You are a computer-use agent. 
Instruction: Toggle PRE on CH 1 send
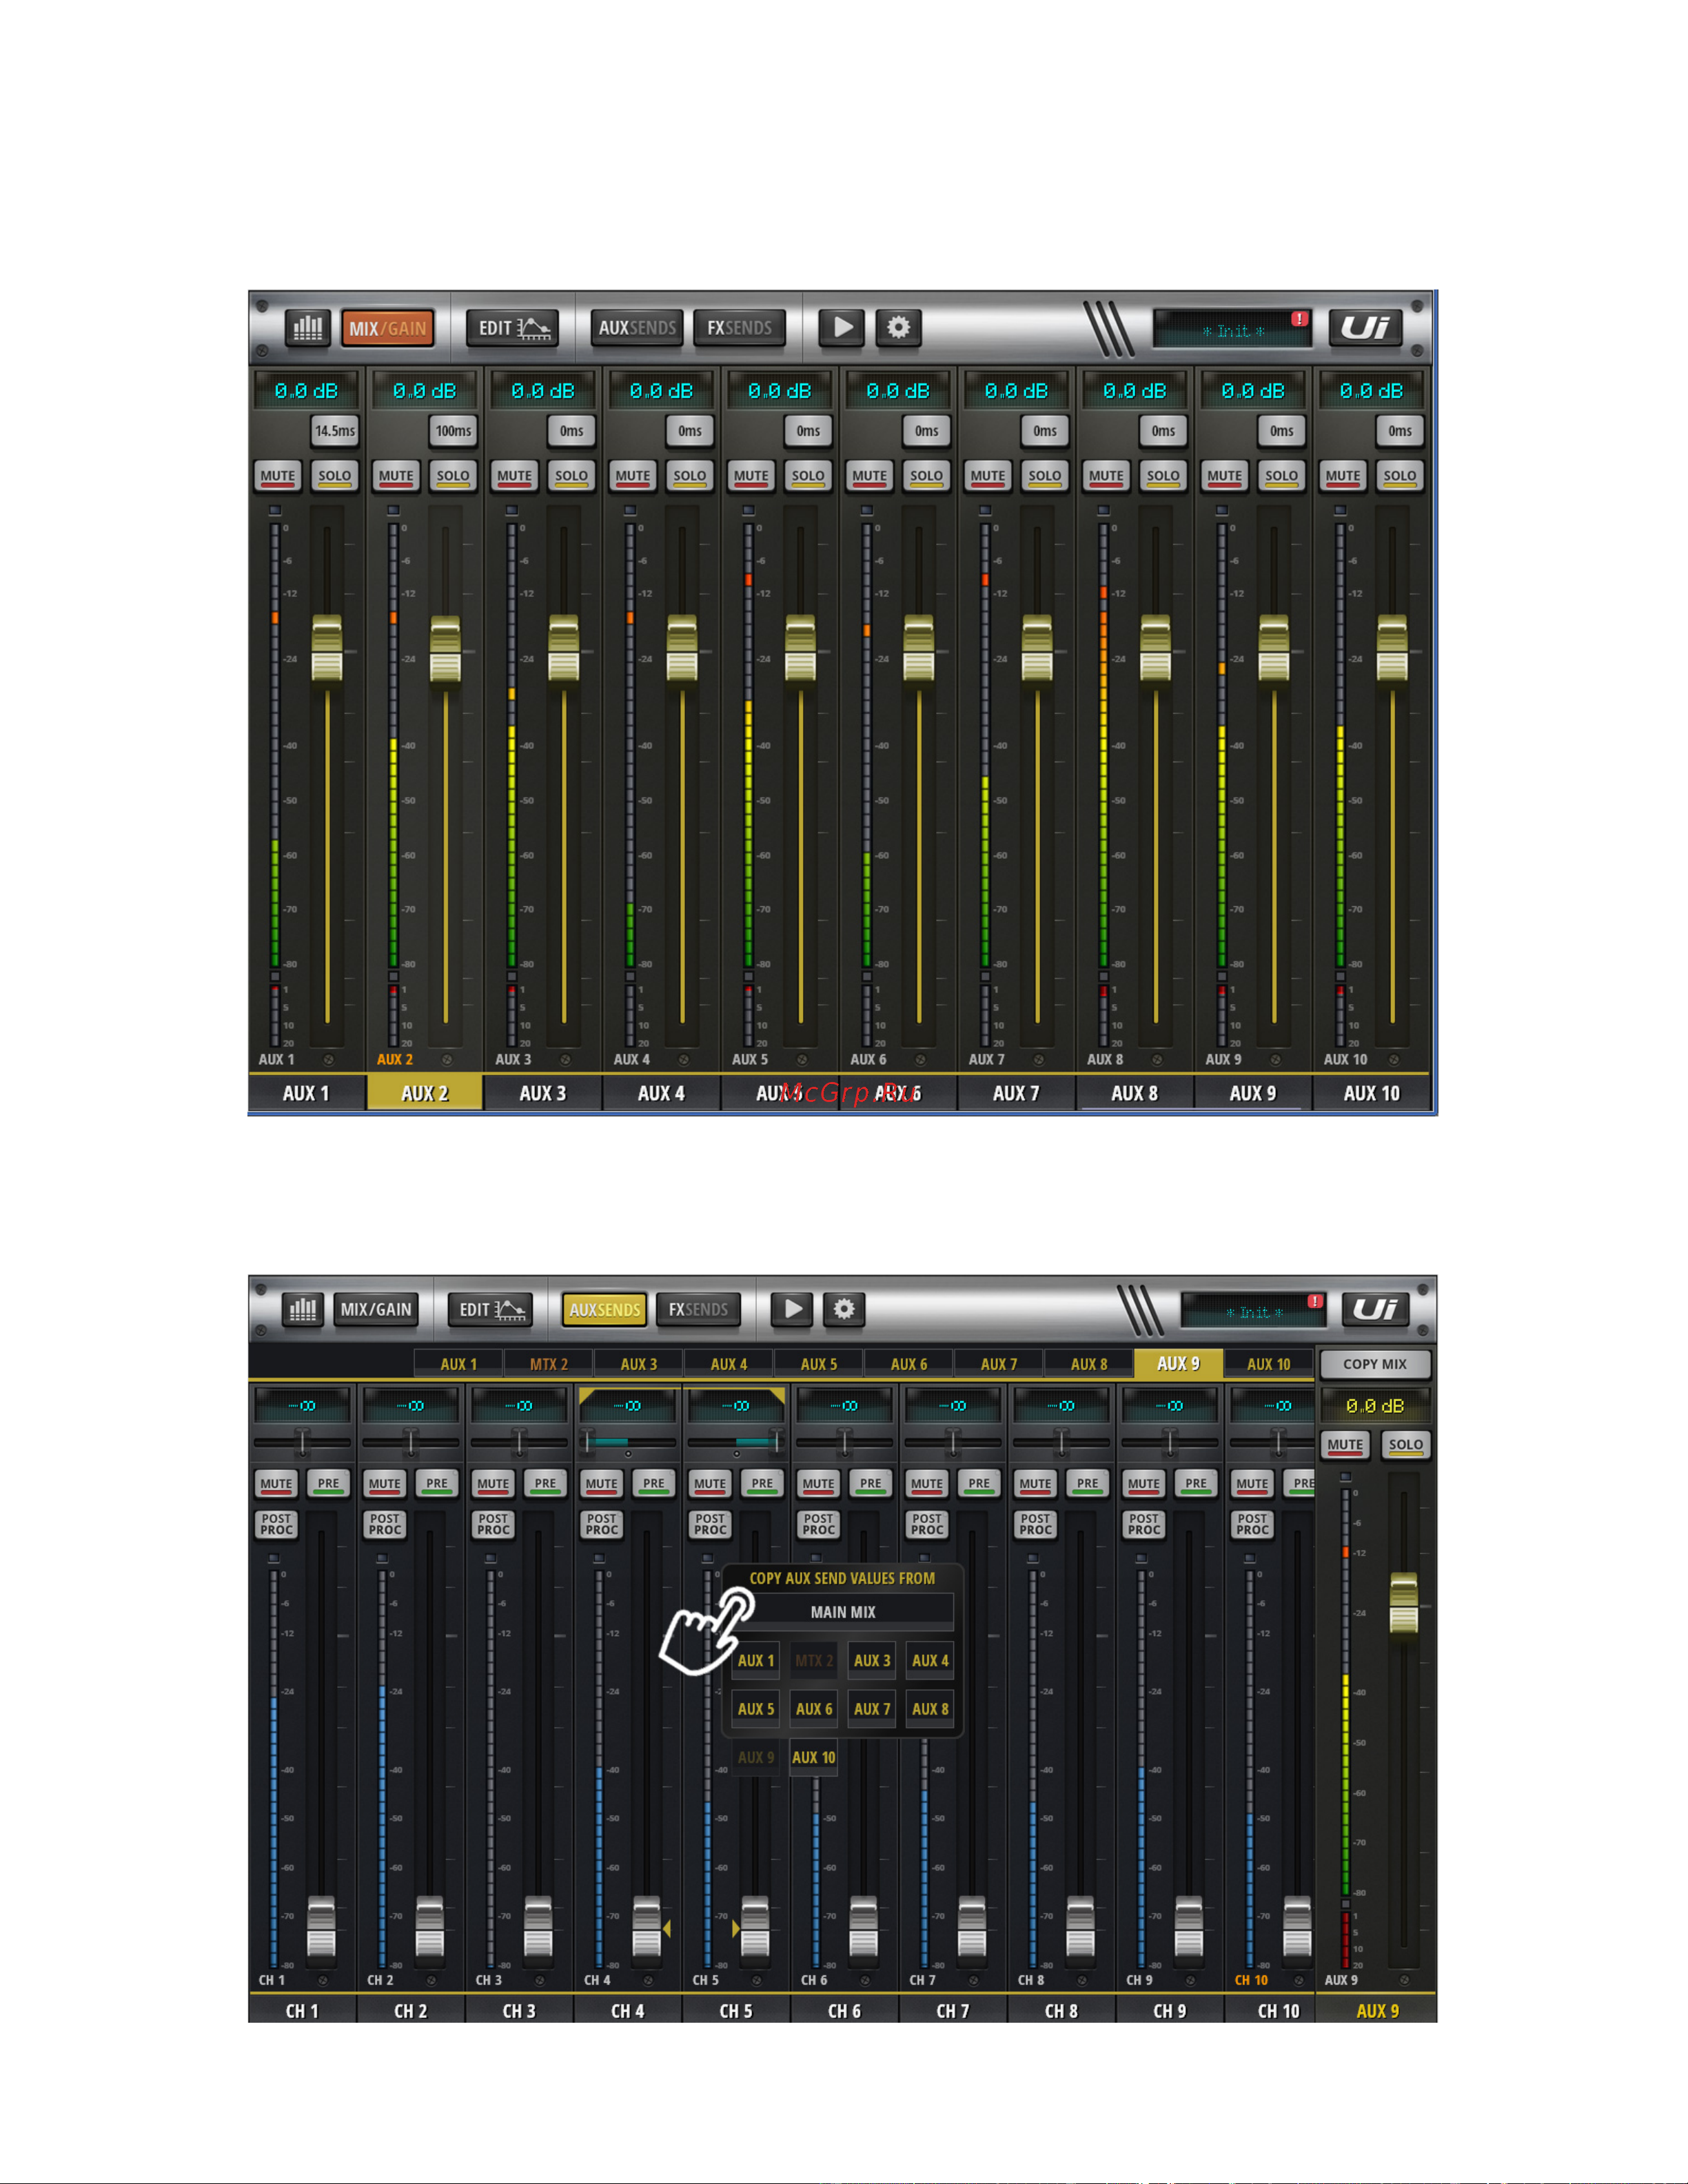[x=328, y=1484]
